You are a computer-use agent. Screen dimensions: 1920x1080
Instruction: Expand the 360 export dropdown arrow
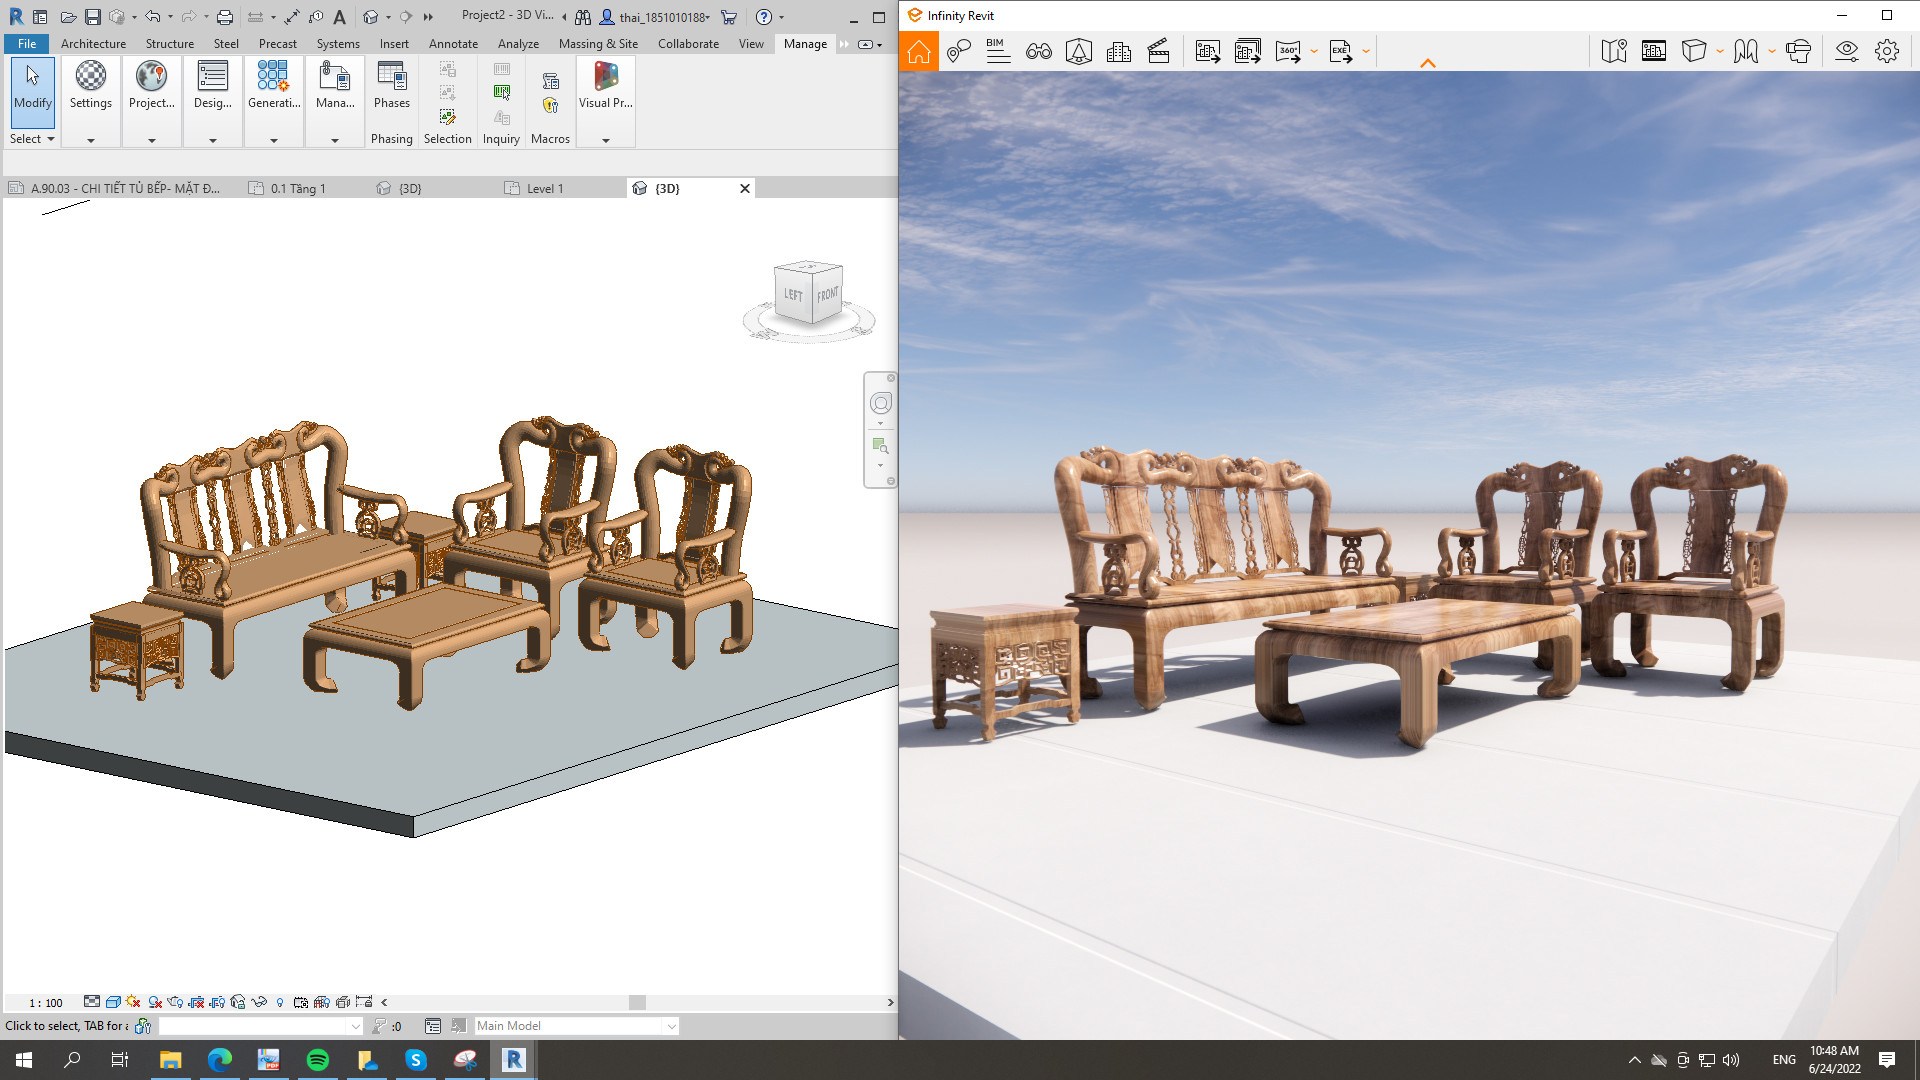[1314, 52]
